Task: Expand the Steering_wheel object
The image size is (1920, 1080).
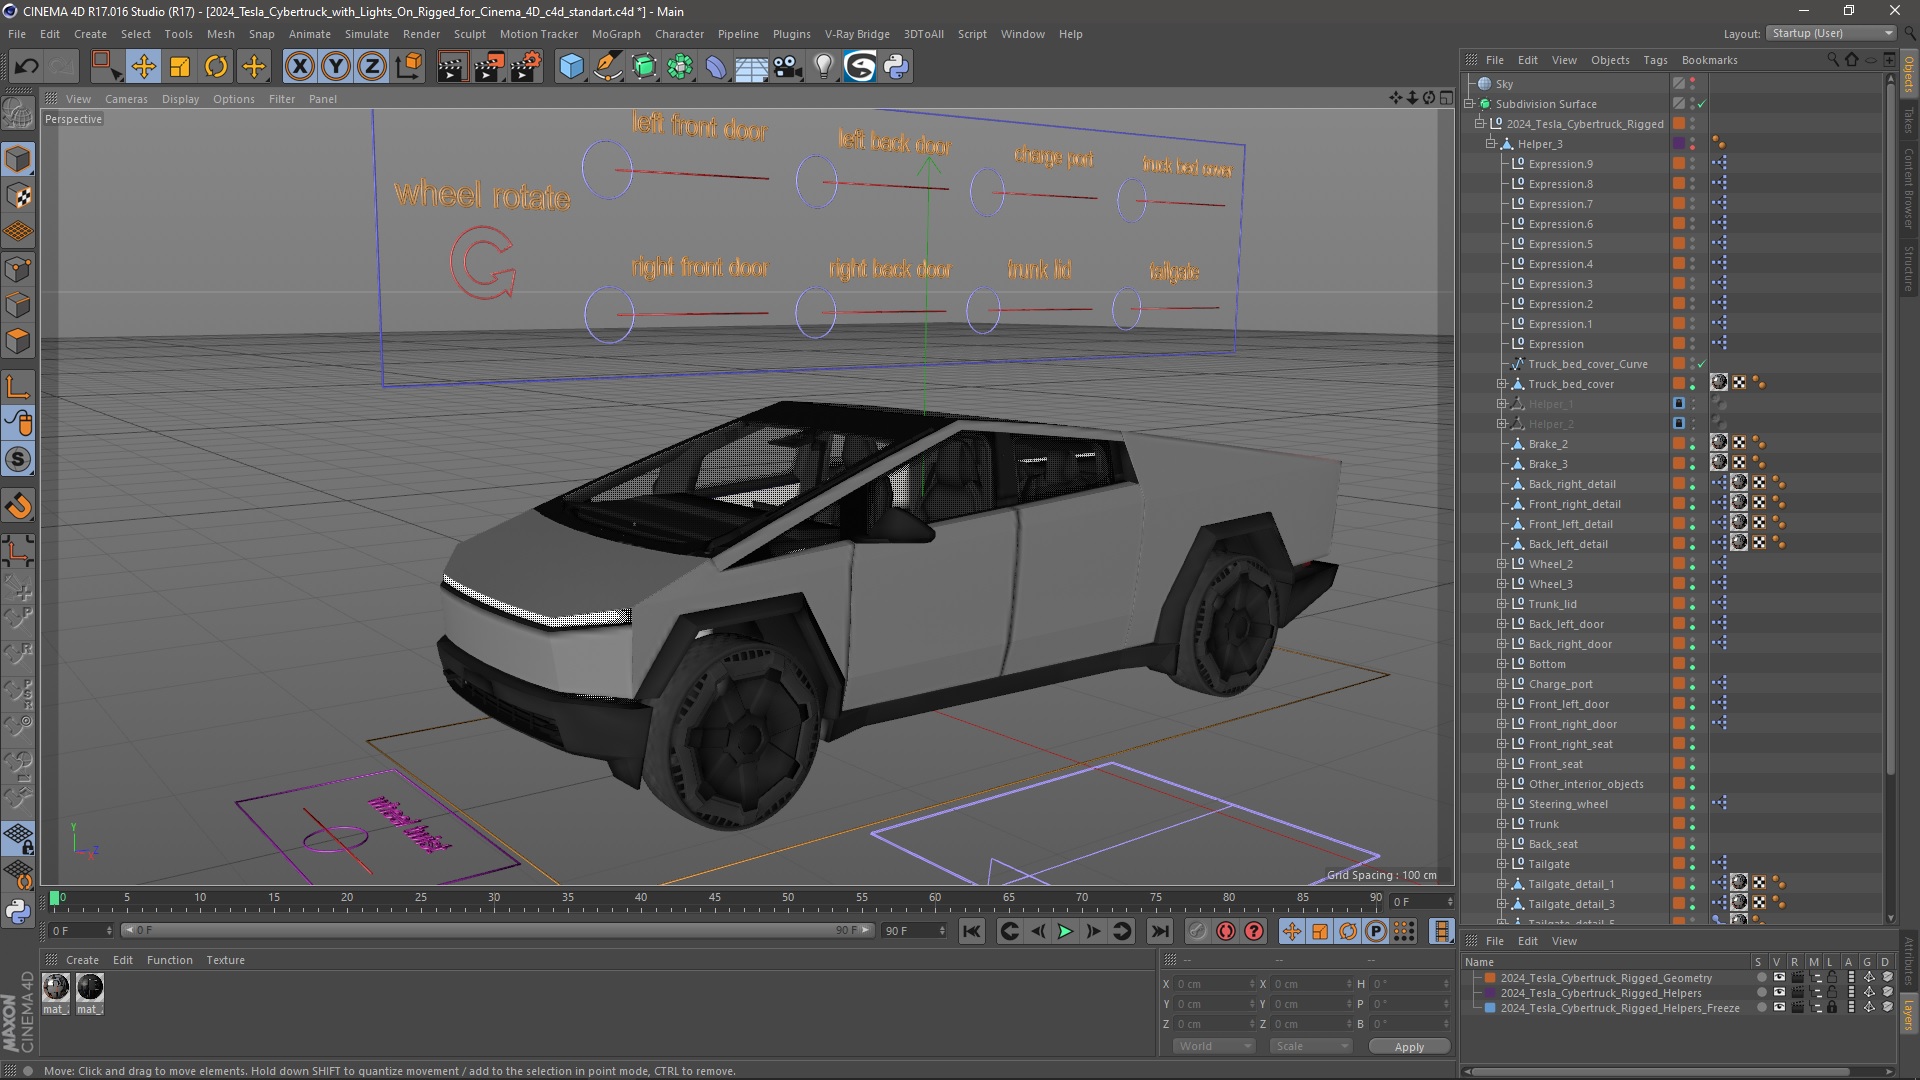Action: 1501,804
